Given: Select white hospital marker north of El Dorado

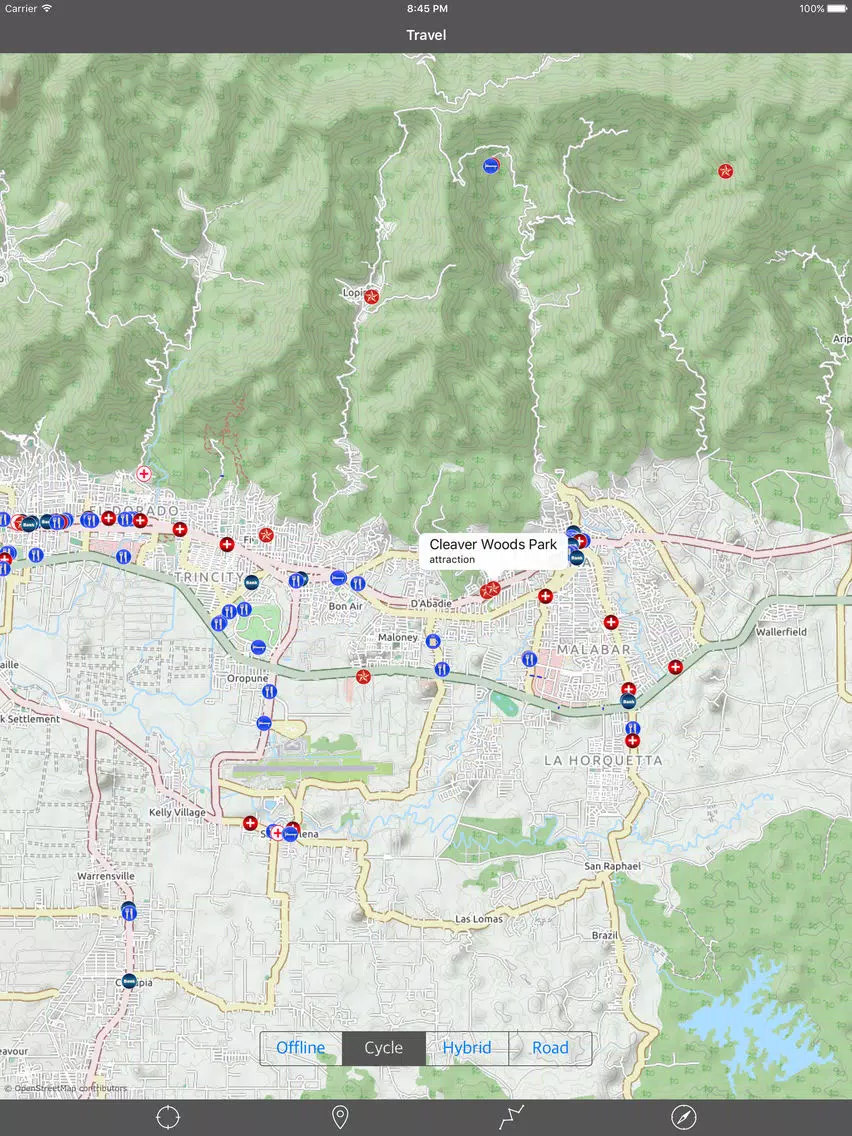Looking at the screenshot, I should (144, 474).
